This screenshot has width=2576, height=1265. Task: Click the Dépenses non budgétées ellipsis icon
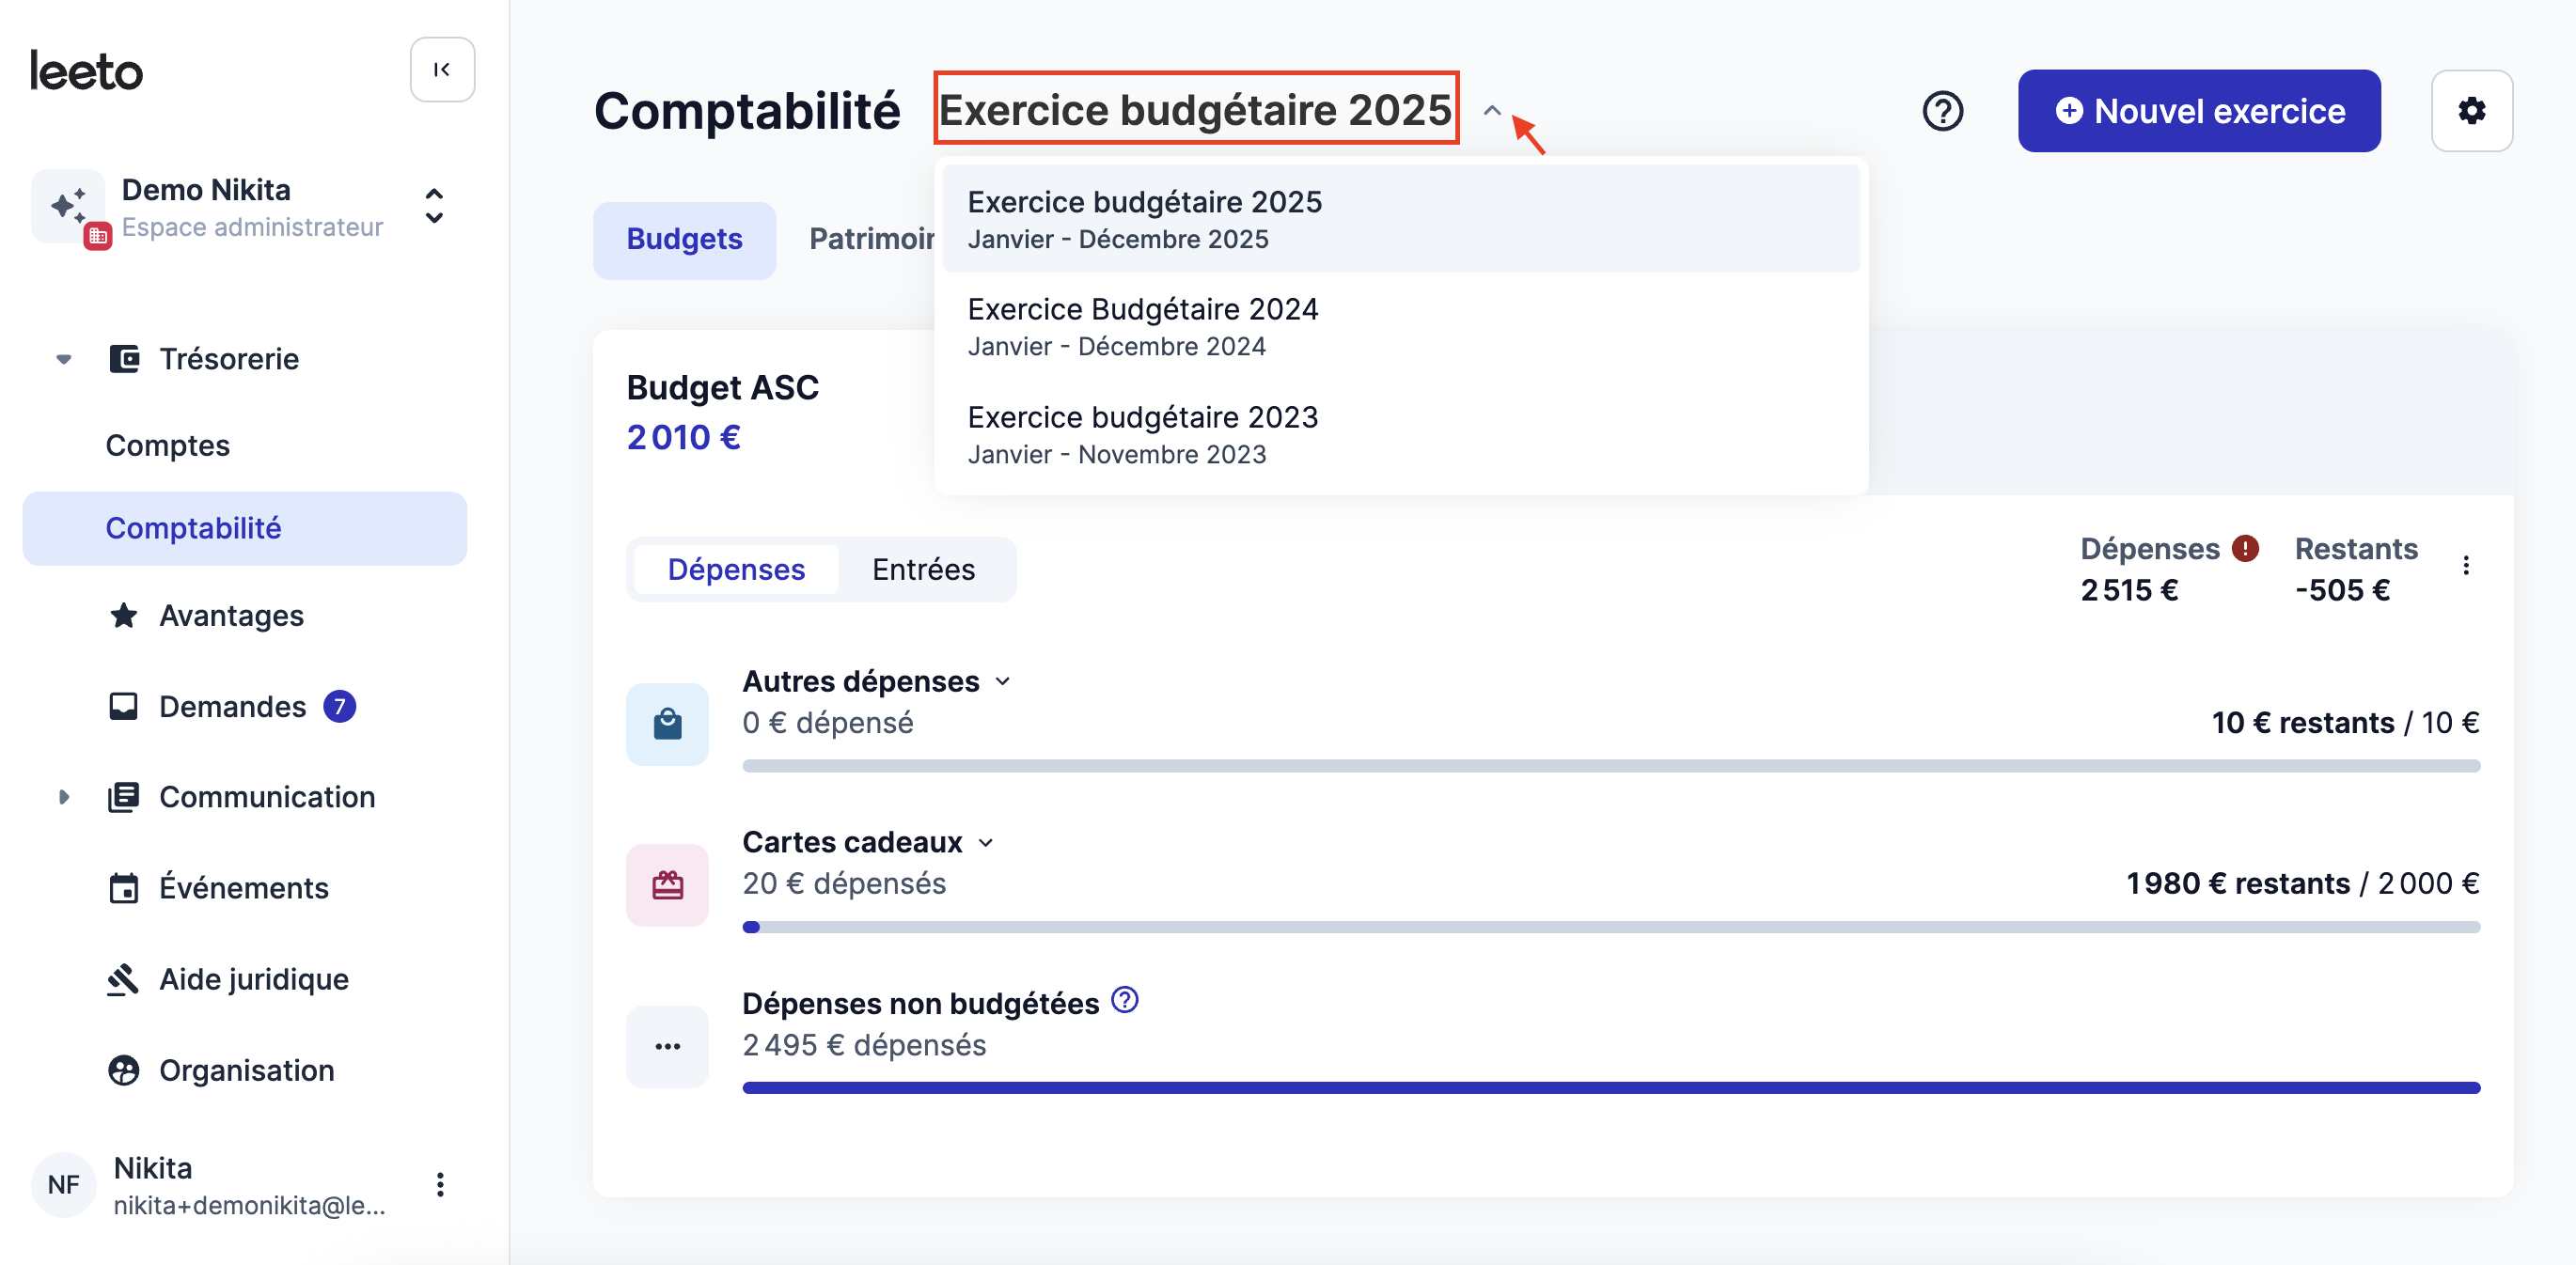(667, 1046)
